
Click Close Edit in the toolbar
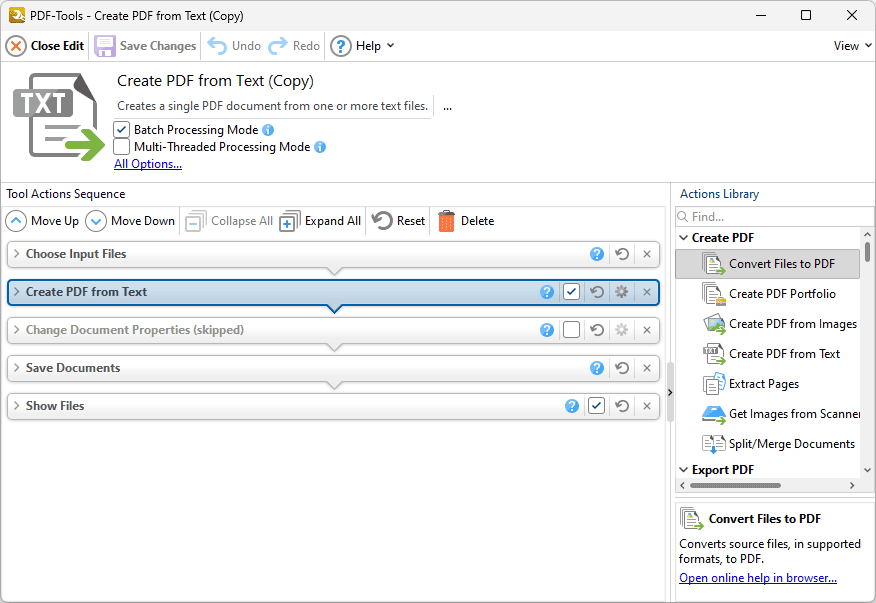coord(44,45)
